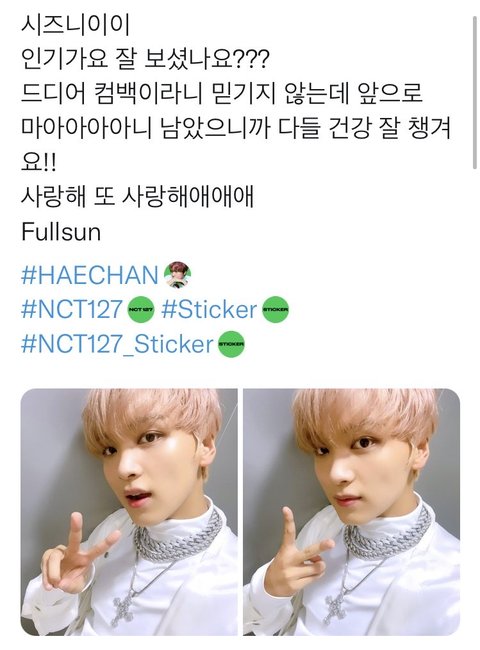Open the #NCT127 hashtag
This screenshot has height=650, width=480.
tap(72, 309)
